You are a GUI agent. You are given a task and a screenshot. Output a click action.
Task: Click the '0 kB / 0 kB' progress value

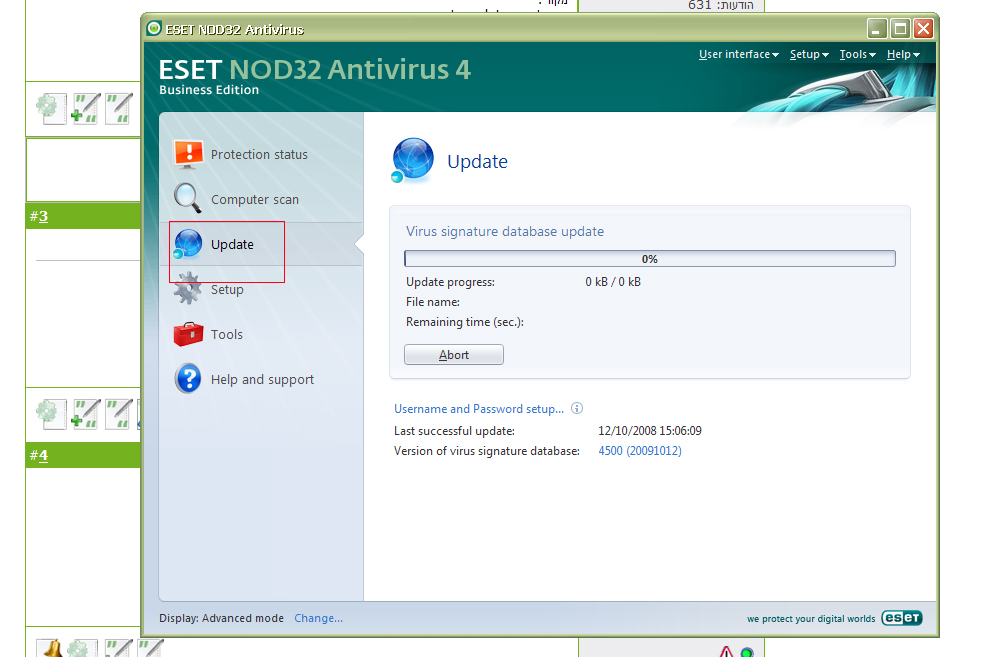click(613, 282)
